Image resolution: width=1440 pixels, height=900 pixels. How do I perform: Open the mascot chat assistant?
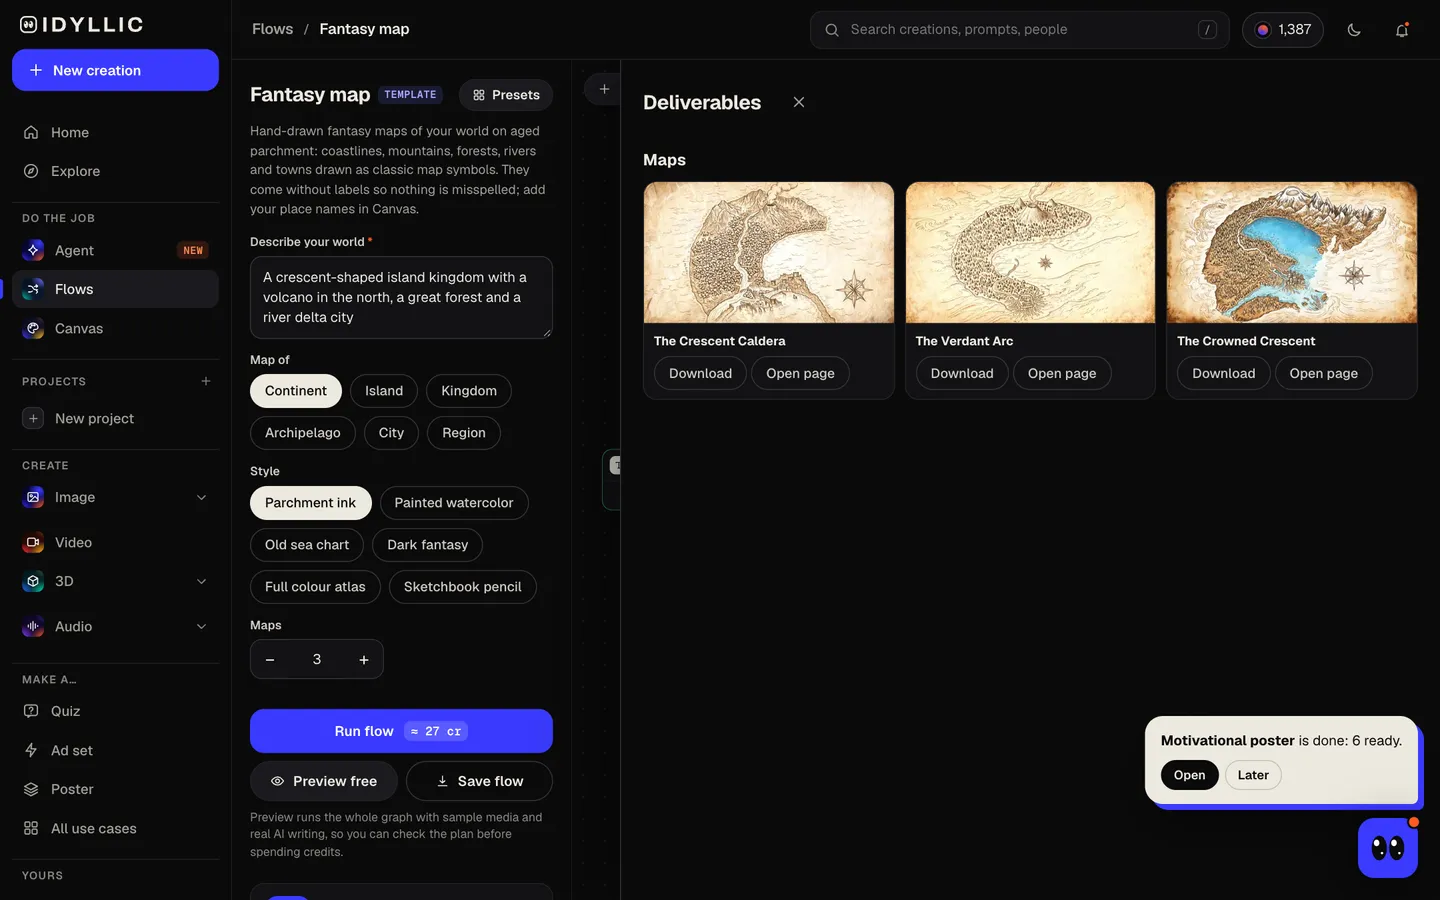[1388, 848]
